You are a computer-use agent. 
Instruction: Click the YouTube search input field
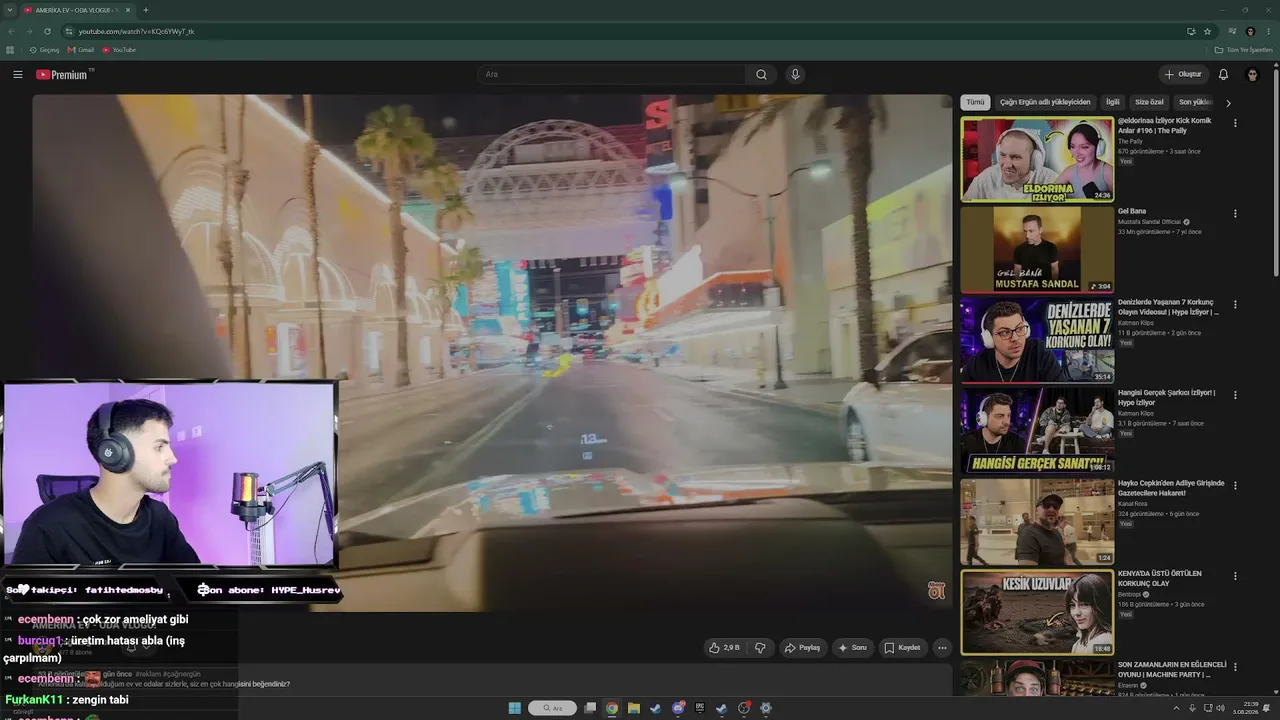pos(612,75)
